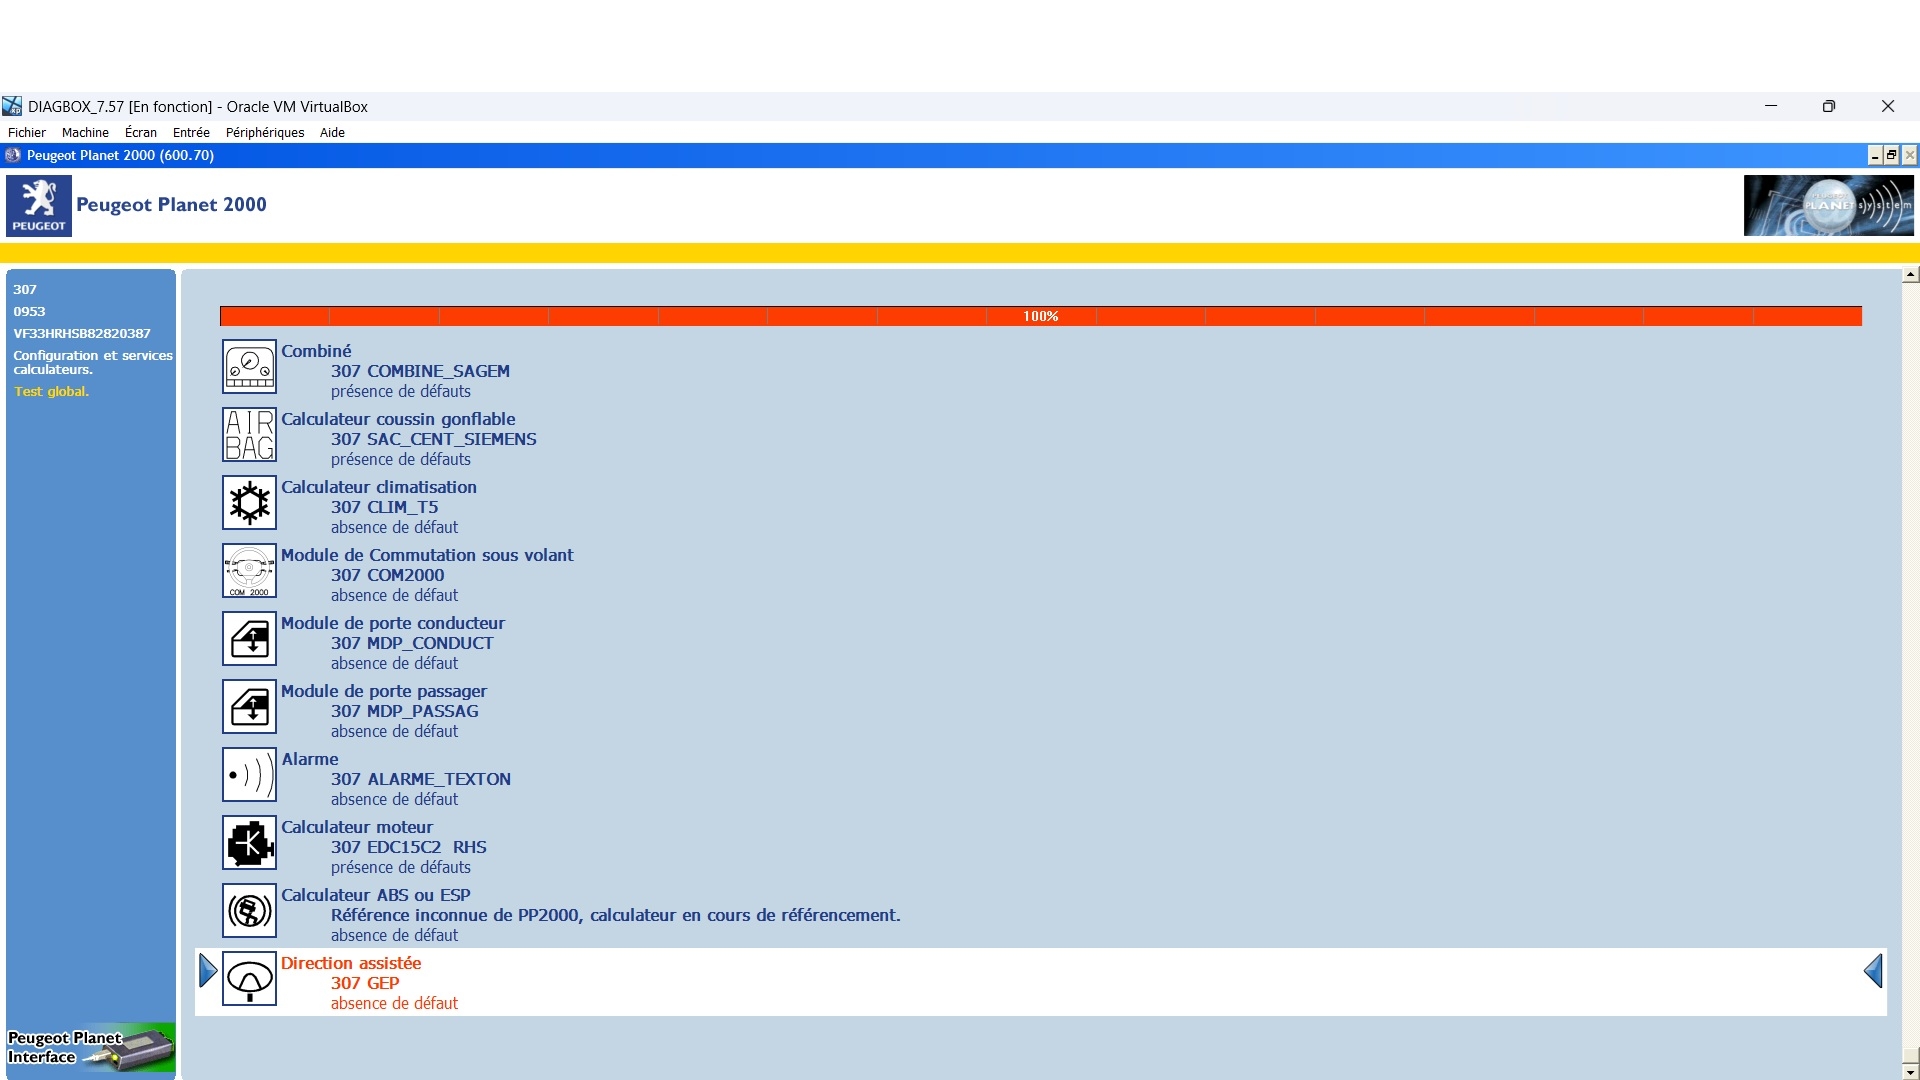Viewport: 1920px width, 1080px height.
Task: Open the Aide menu
Action: pyautogui.click(x=332, y=132)
